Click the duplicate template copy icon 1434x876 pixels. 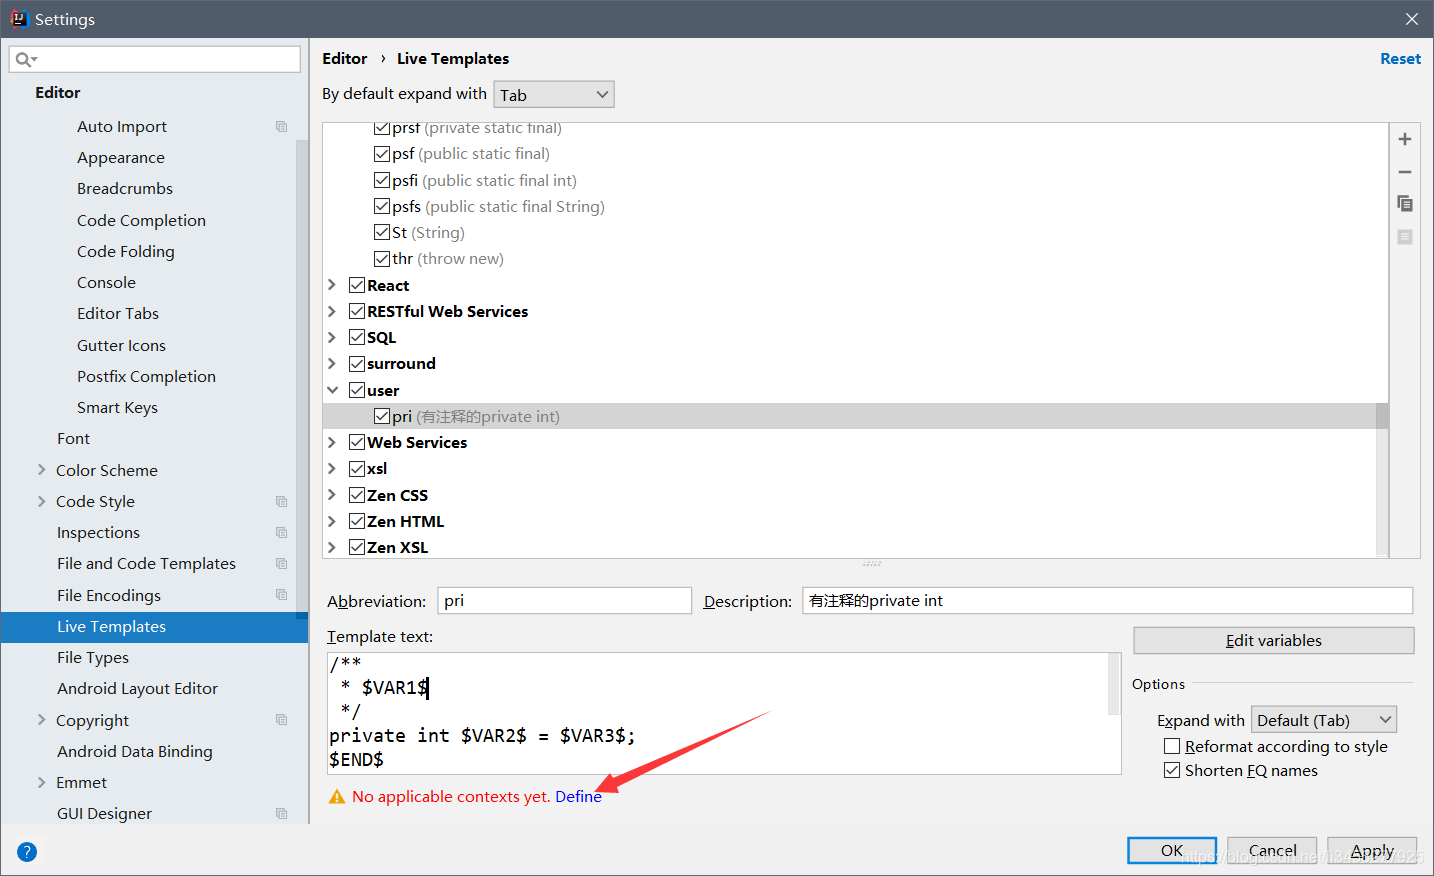1404,204
